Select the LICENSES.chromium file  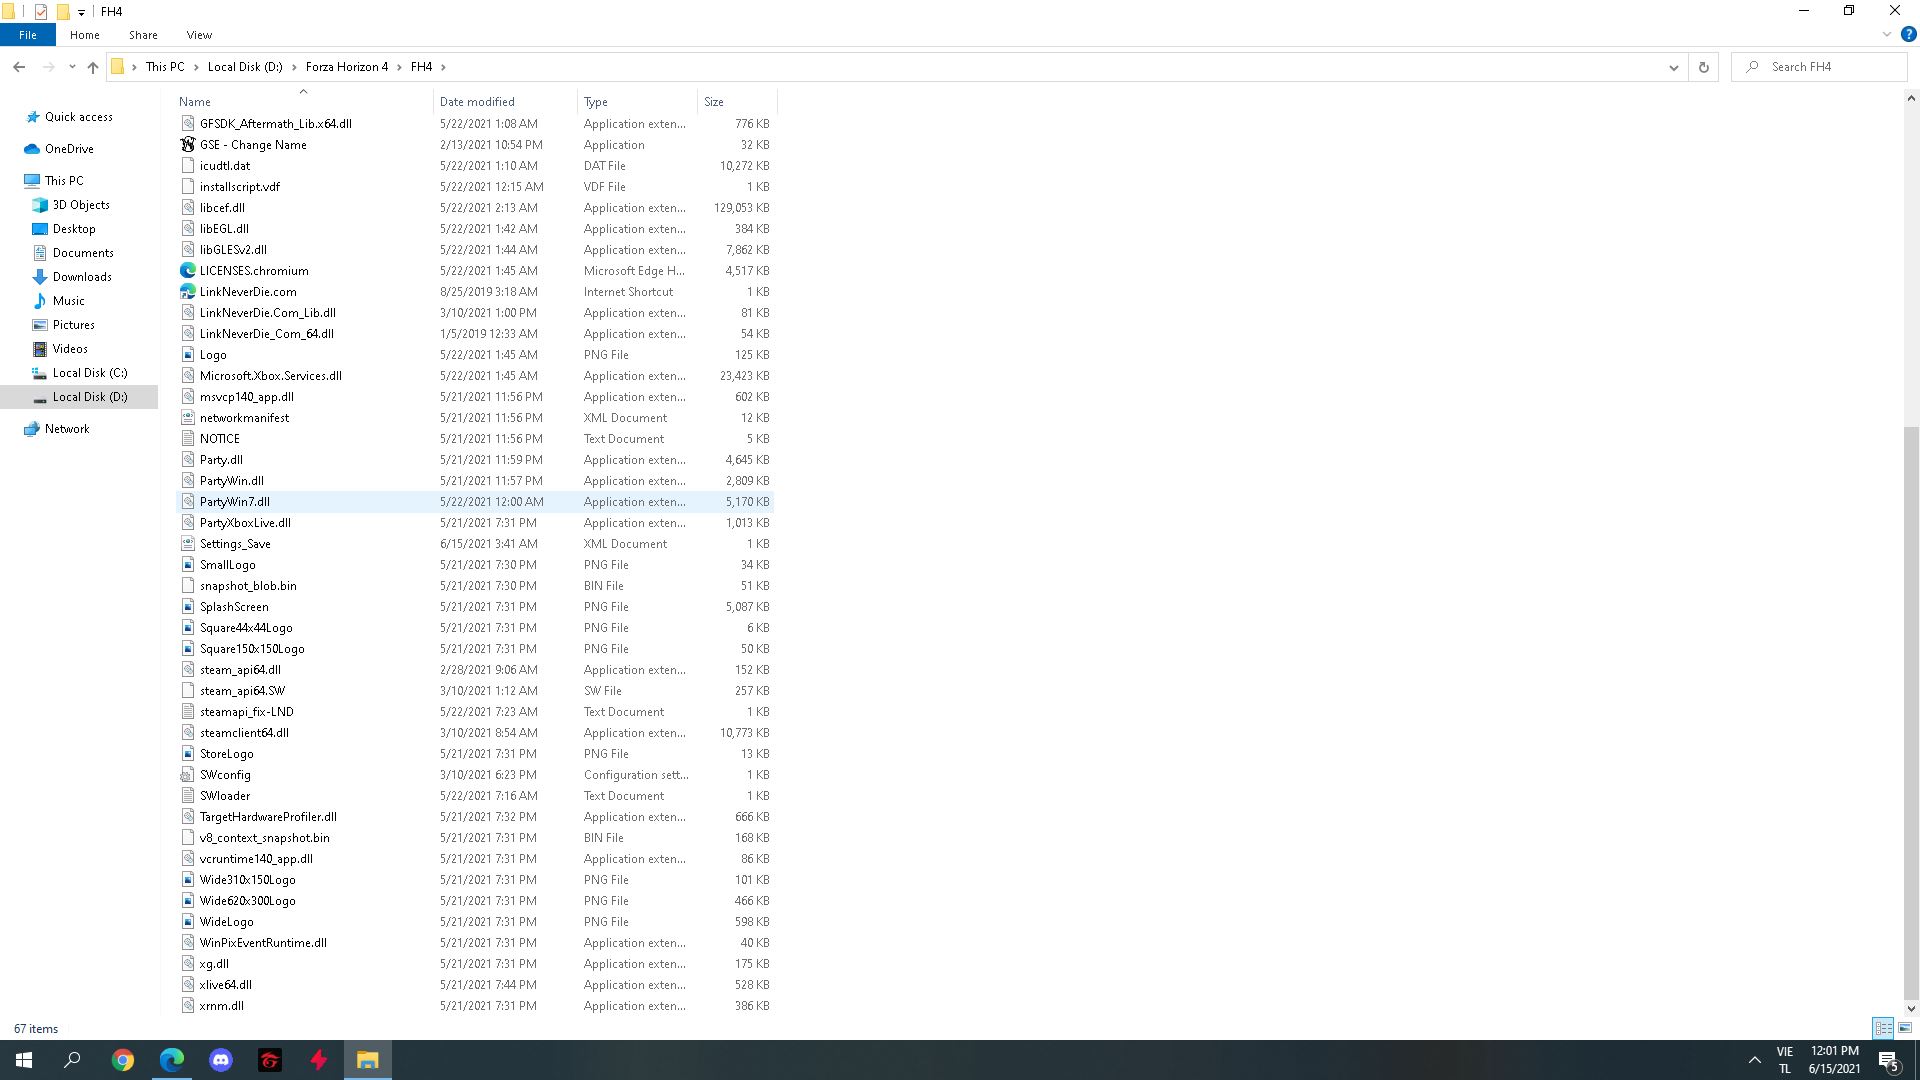pos(254,271)
